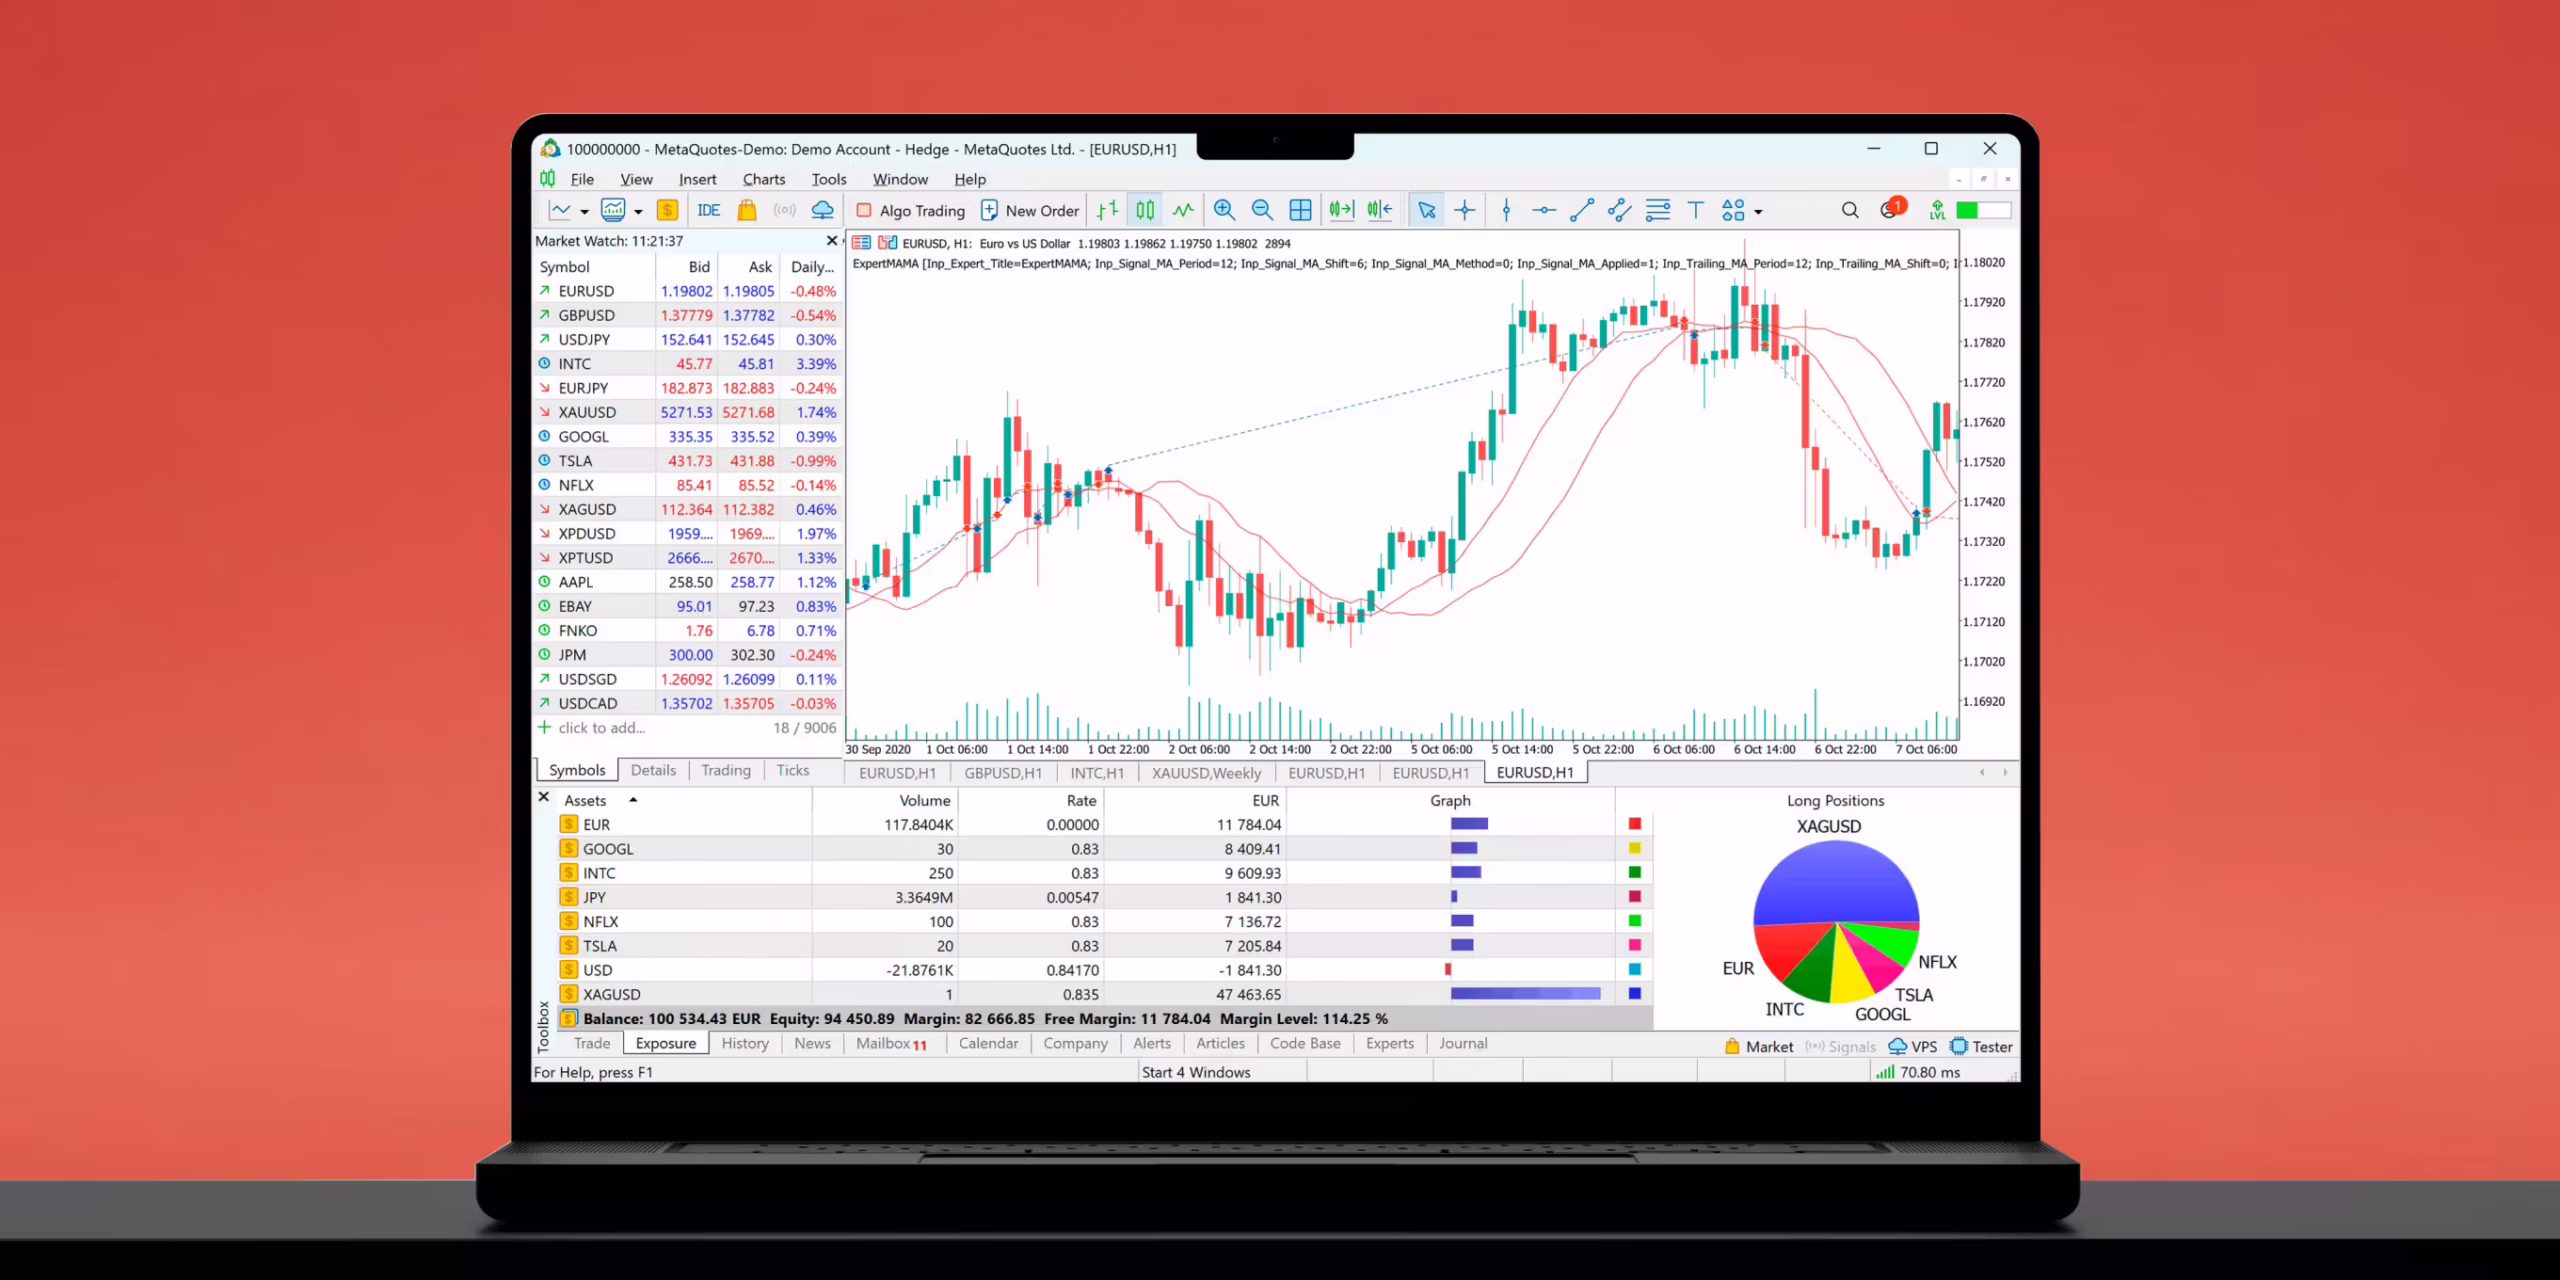Switch chart to candlestick style

1145,210
